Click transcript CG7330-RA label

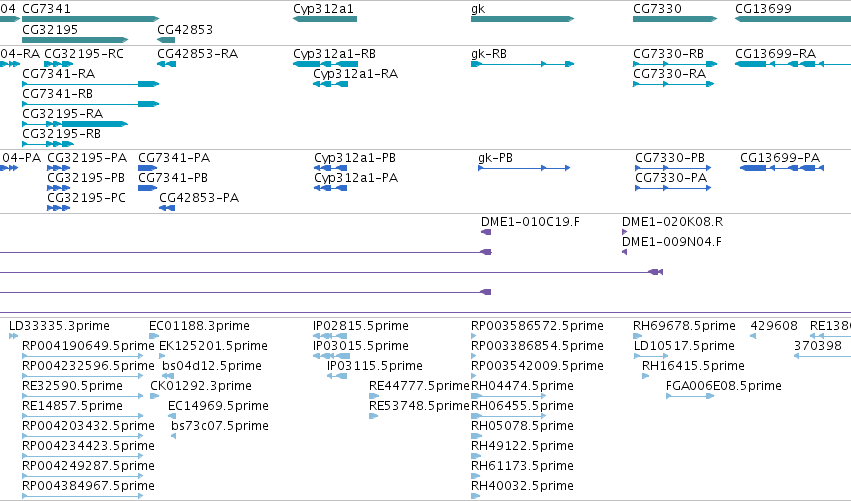[670, 74]
